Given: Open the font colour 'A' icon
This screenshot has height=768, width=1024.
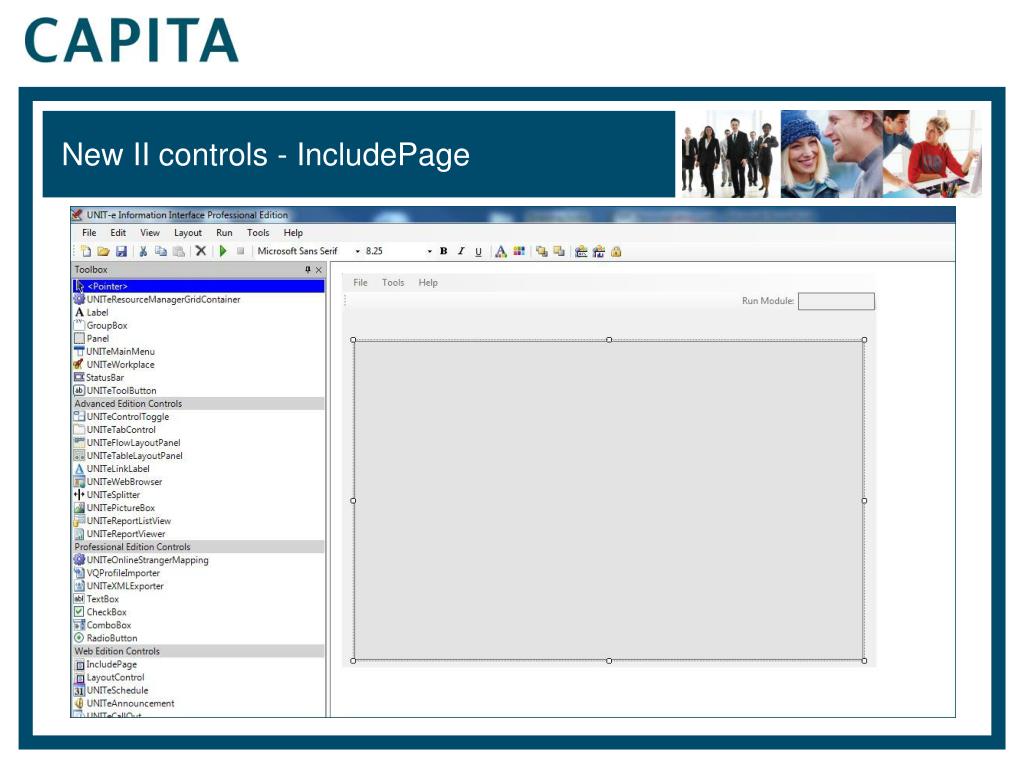Looking at the screenshot, I should (x=500, y=251).
